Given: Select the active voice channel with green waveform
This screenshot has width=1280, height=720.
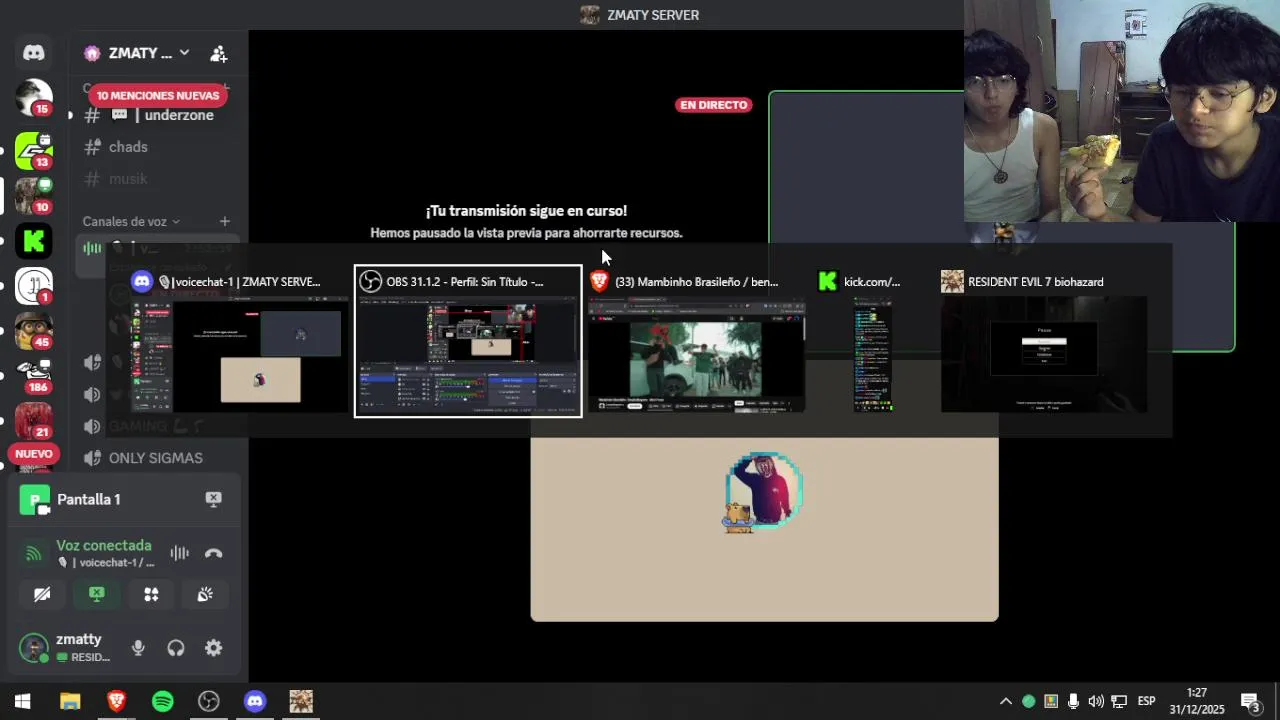Looking at the screenshot, I should tap(158, 248).
